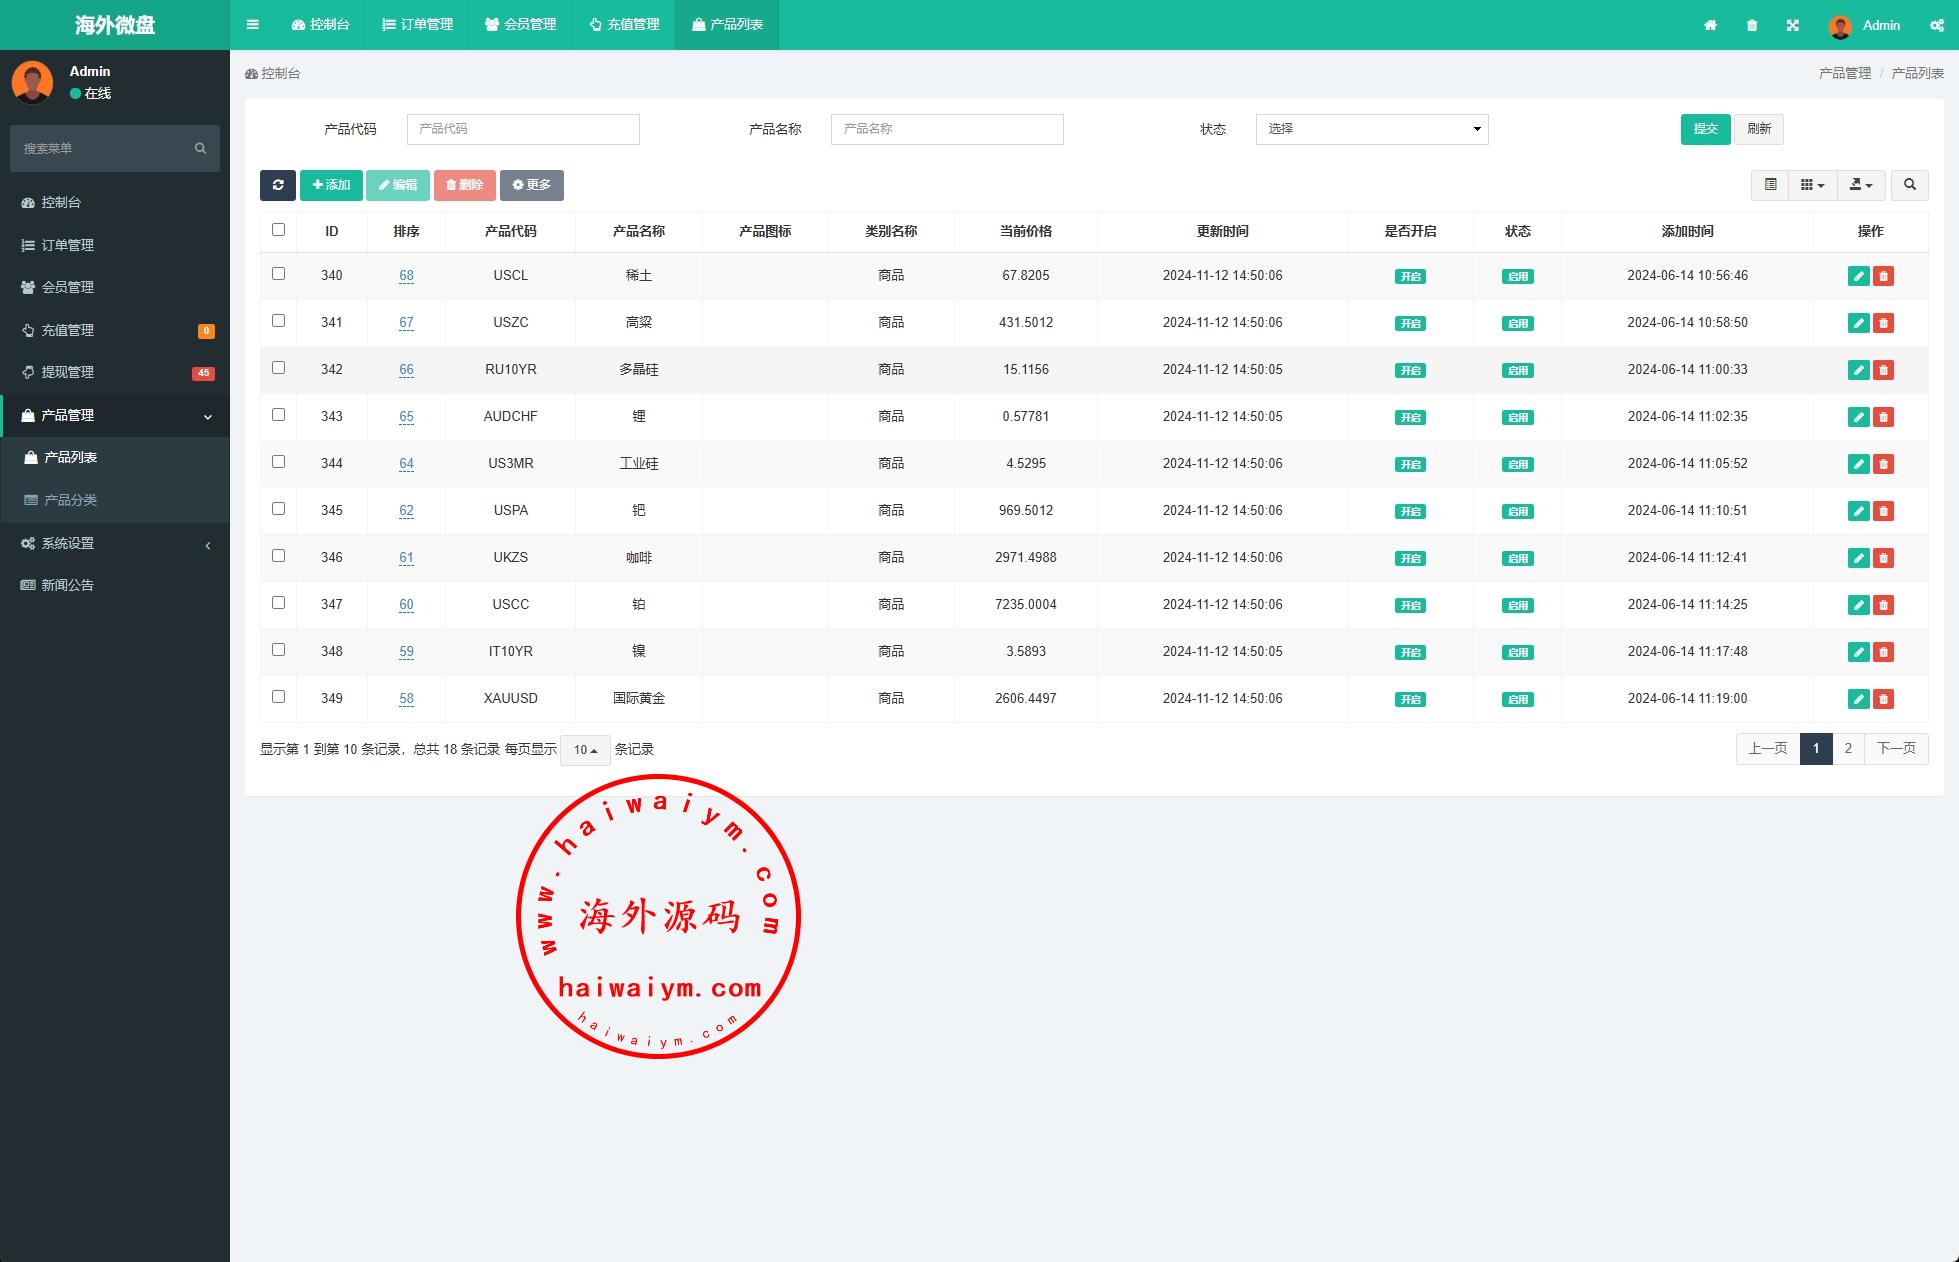Tick the checkbox for XAUUSD row
The image size is (1959, 1262).
click(x=279, y=697)
